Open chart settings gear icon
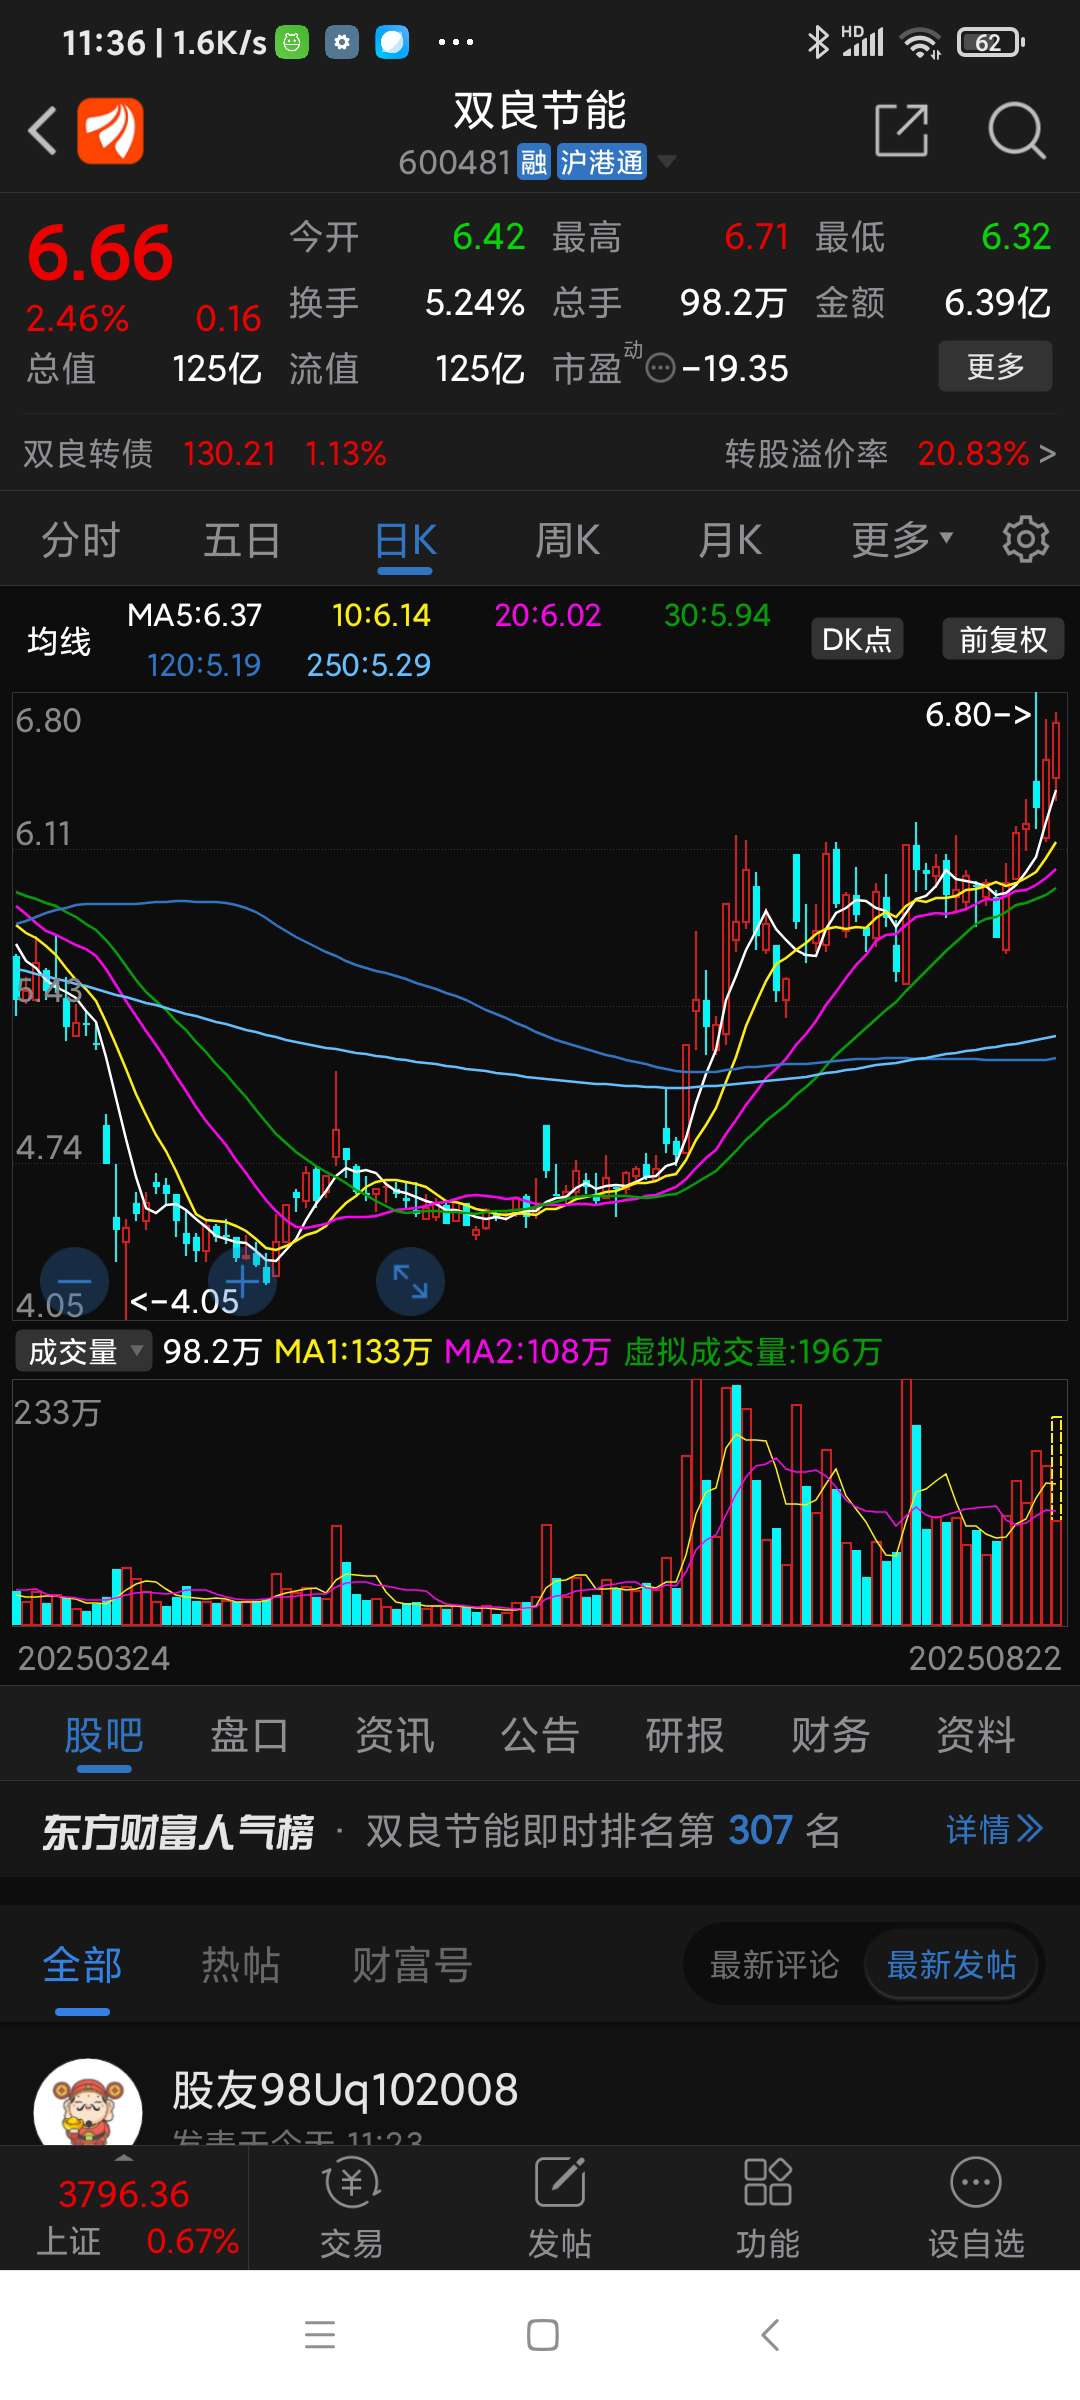This screenshot has width=1080, height=2400. (x=1025, y=540)
